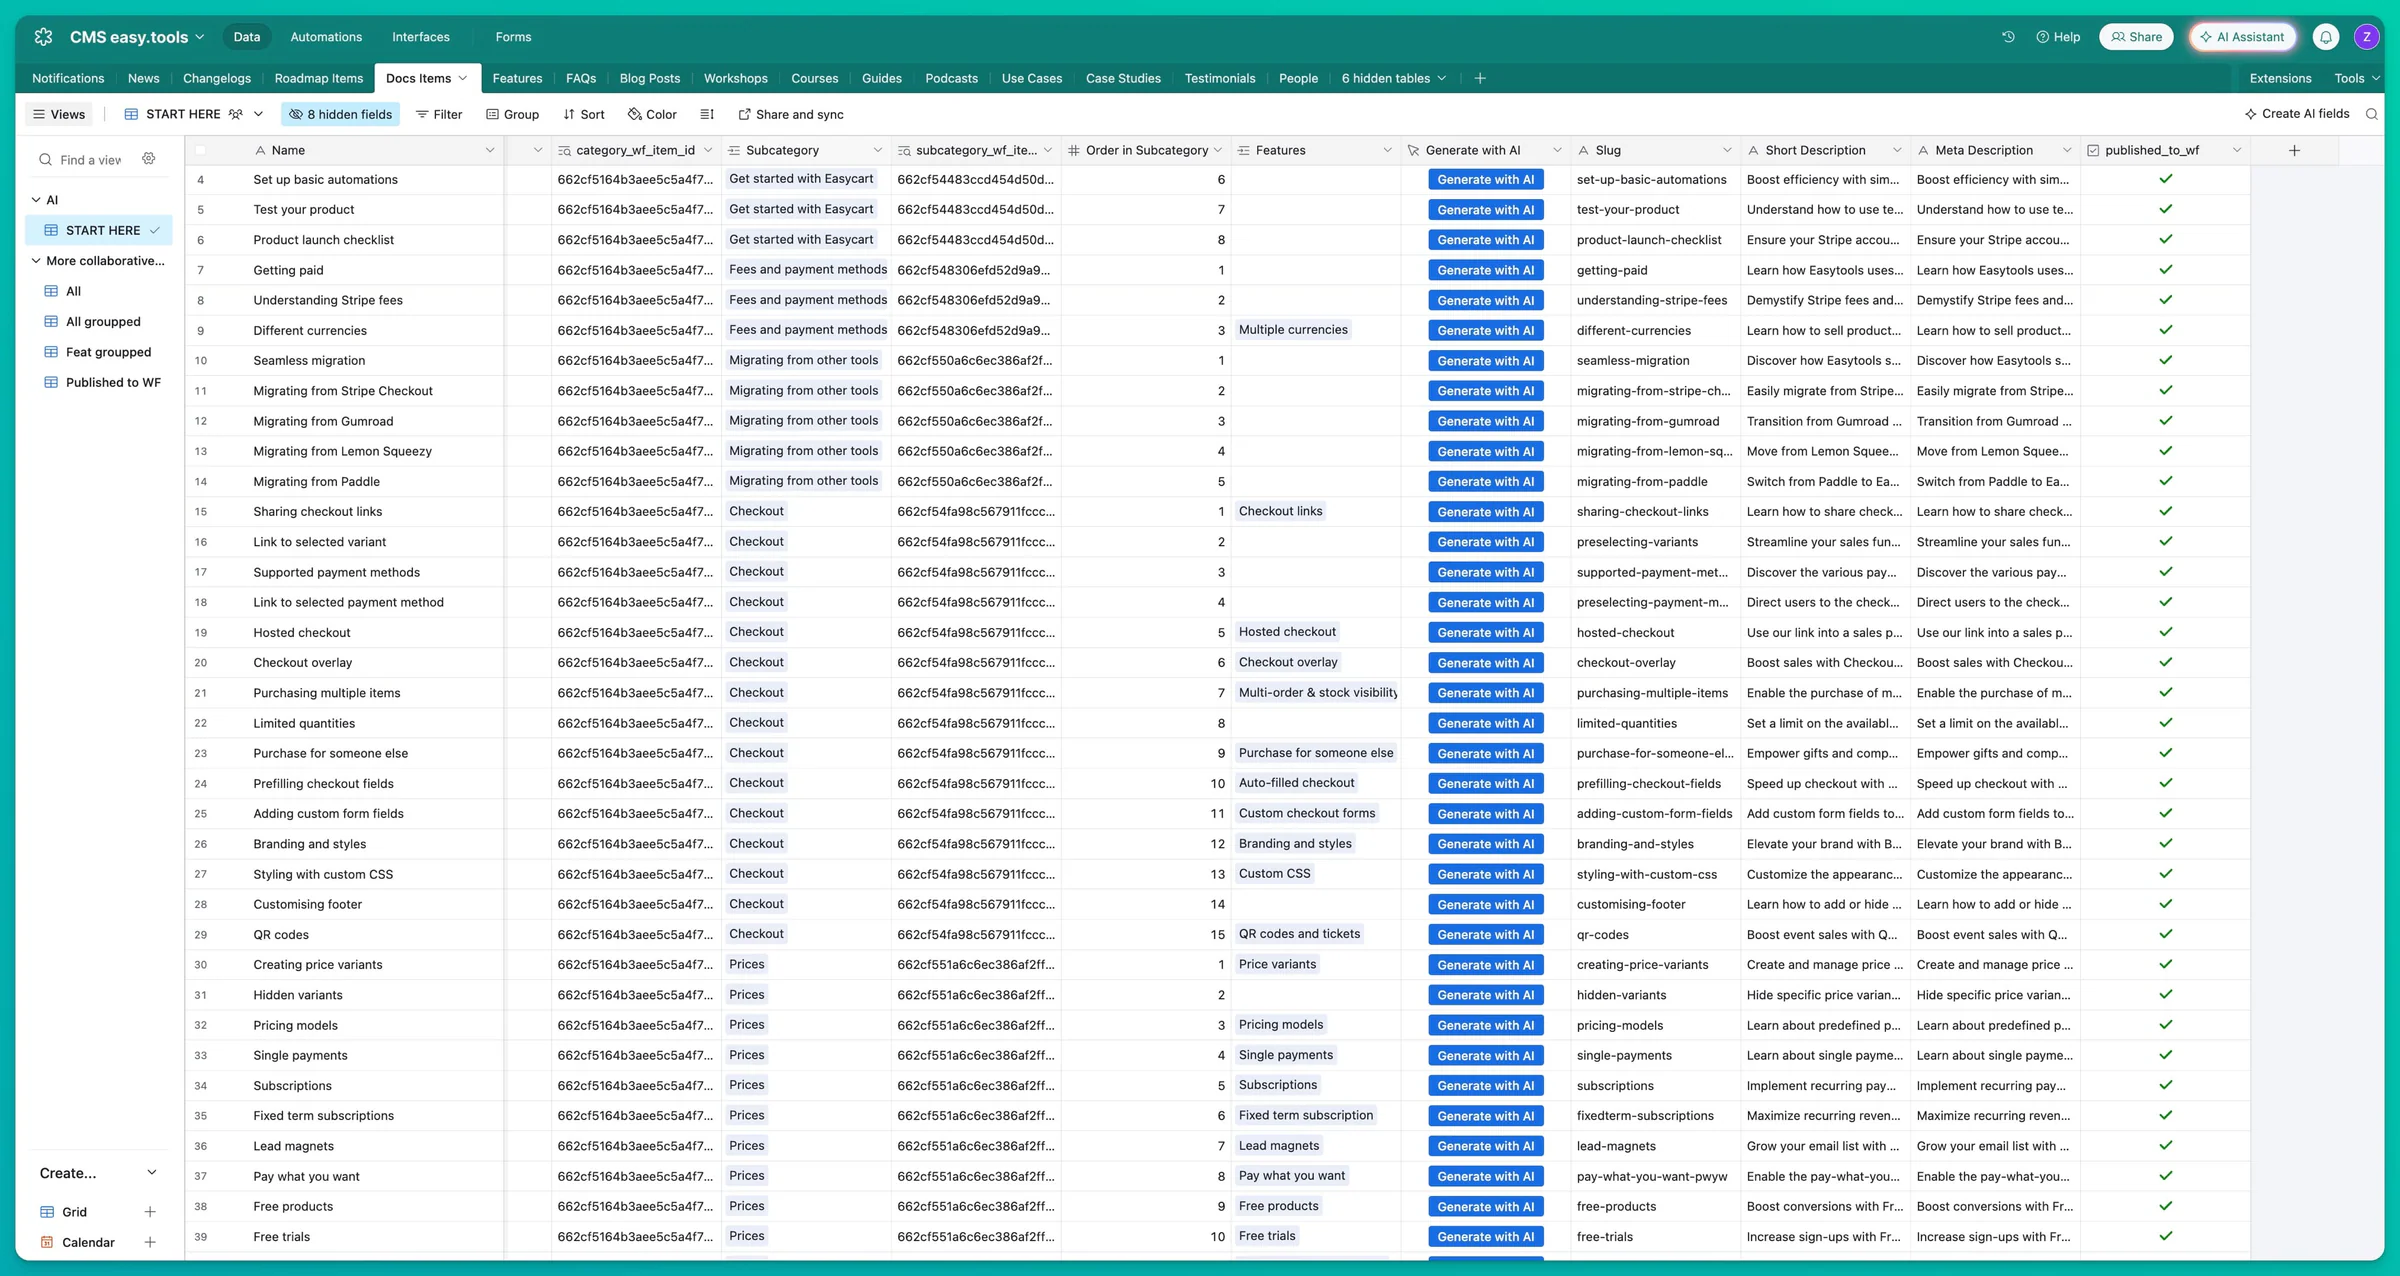This screenshot has width=2400, height=1276.
Task: Click Filter toolbar item
Action: pos(439,114)
